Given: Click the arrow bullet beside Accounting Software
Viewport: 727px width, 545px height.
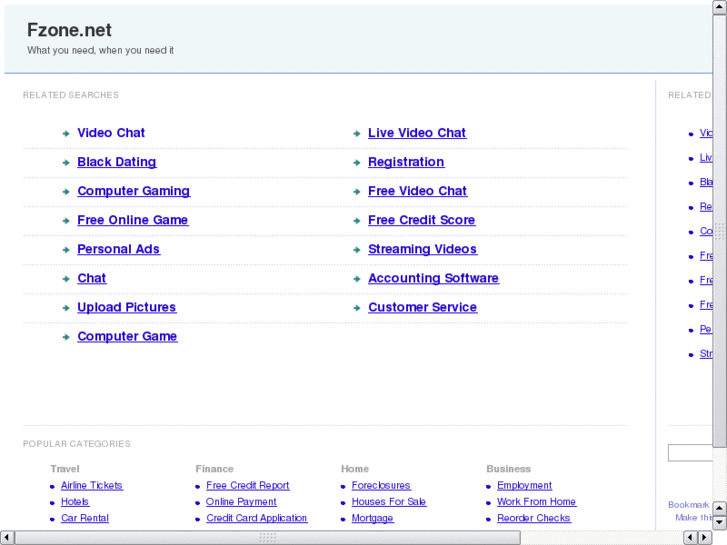Looking at the screenshot, I should pyautogui.click(x=357, y=279).
